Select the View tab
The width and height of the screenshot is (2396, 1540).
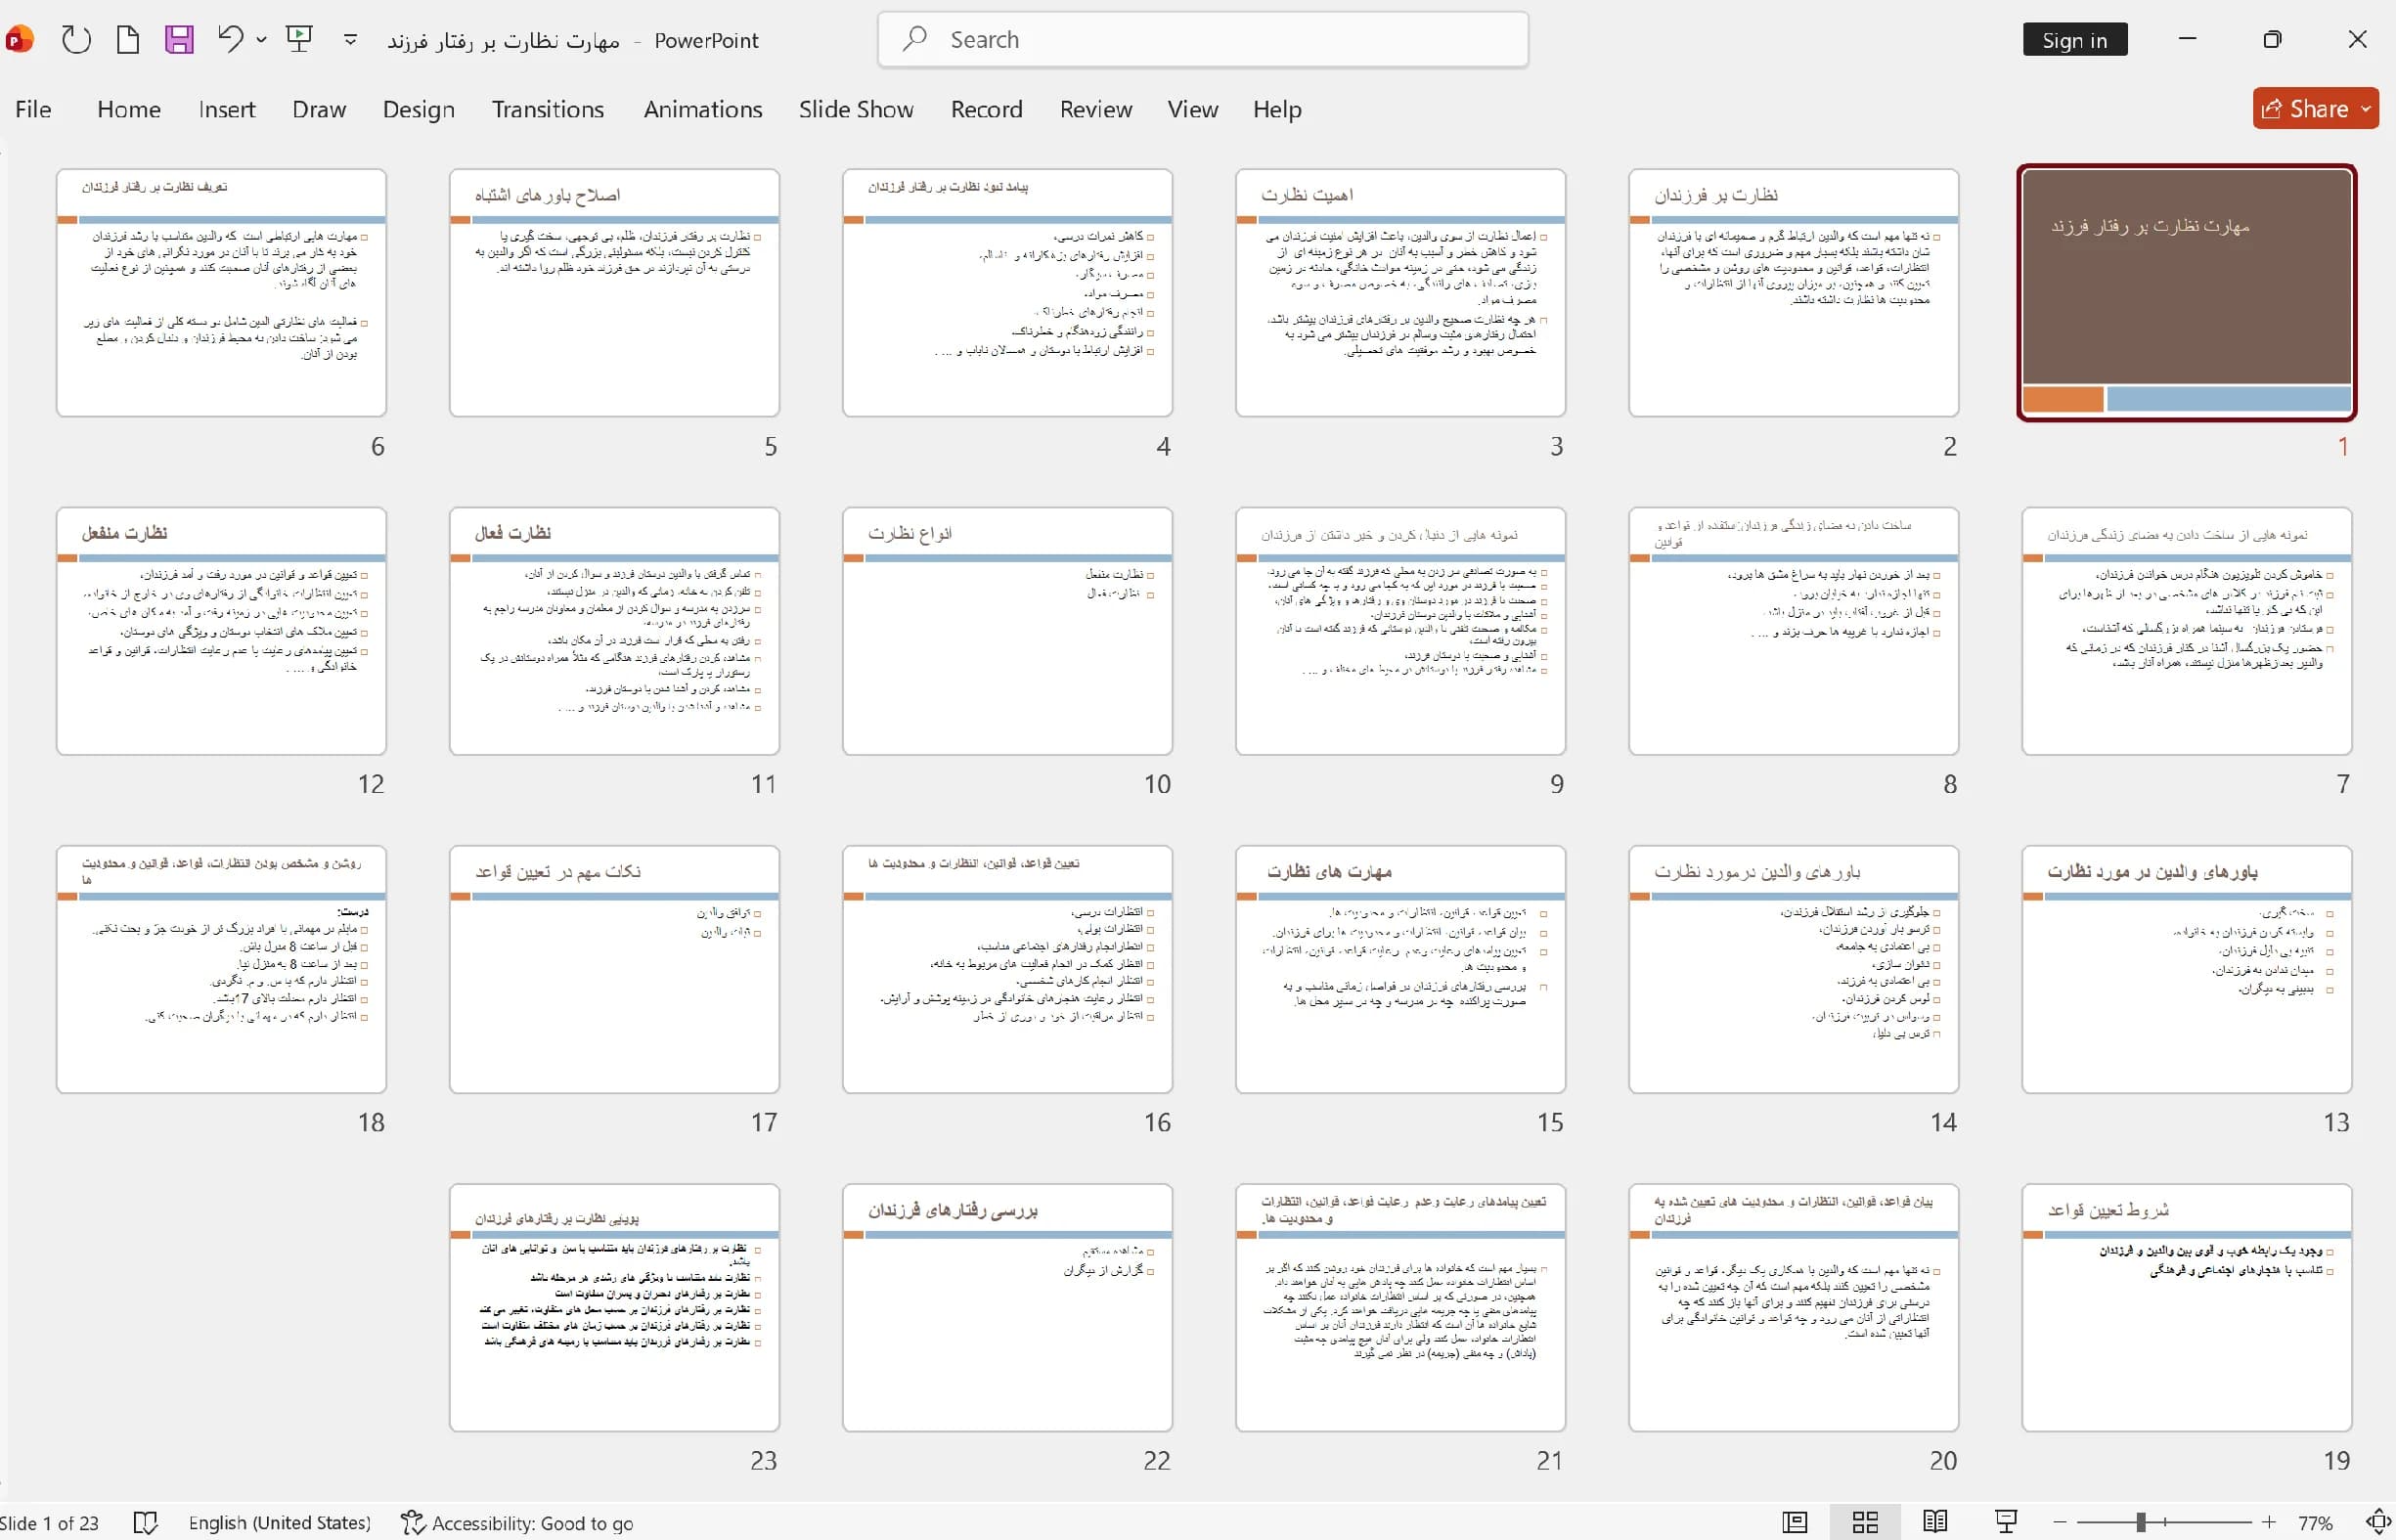pyautogui.click(x=1193, y=109)
